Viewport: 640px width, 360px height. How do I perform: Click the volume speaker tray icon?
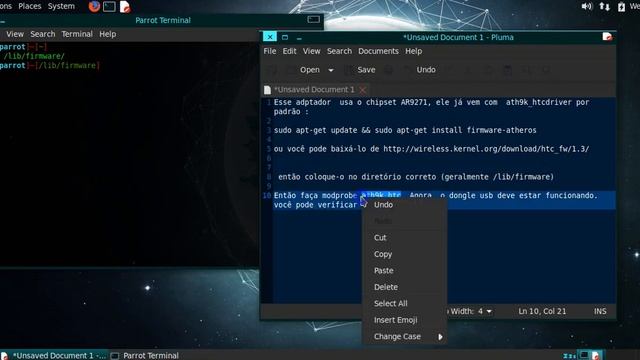pyautogui.click(x=587, y=6)
